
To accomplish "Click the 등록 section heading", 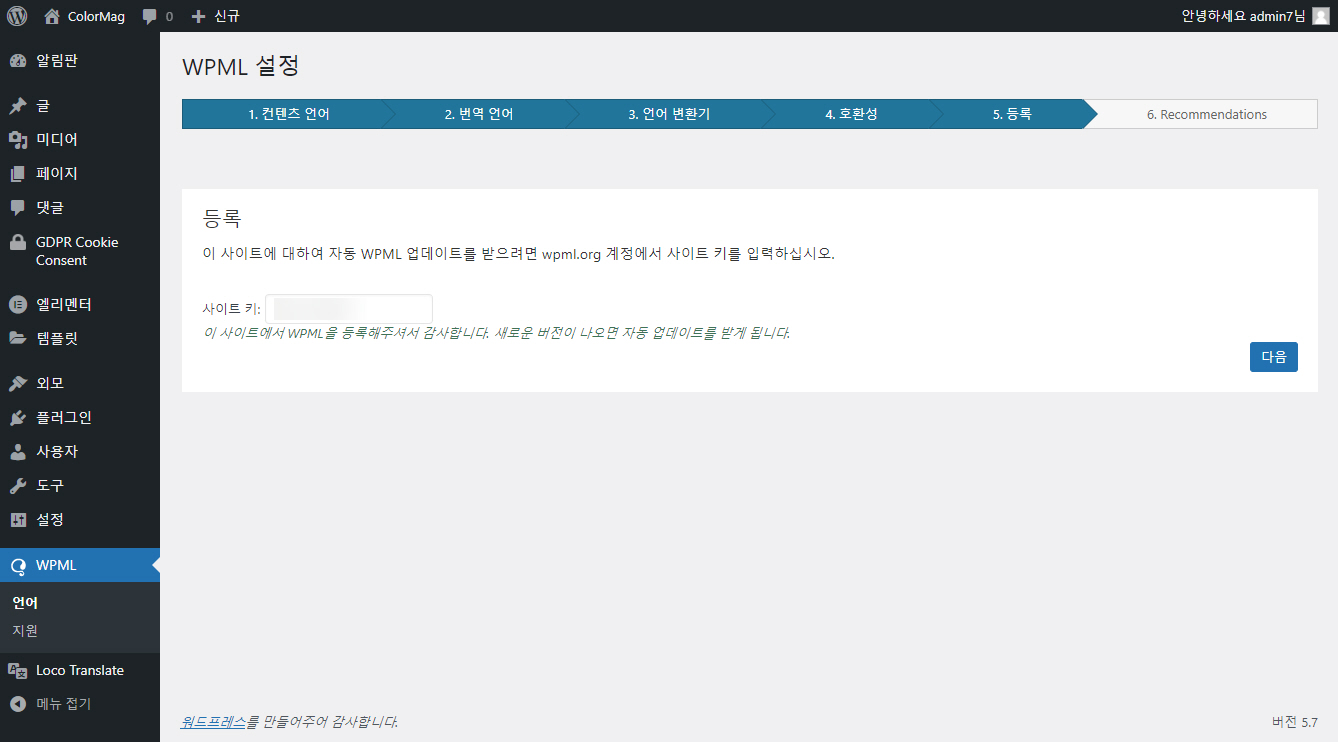I will [222, 218].
